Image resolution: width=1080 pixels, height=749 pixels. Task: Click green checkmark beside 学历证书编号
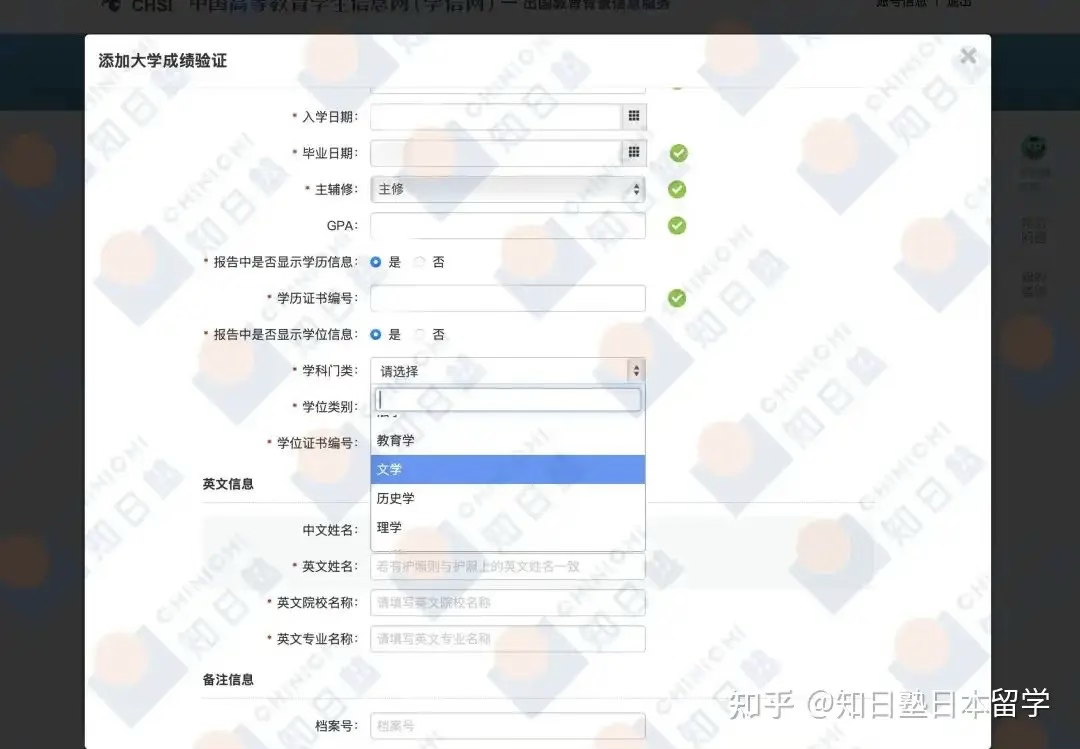tap(677, 298)
